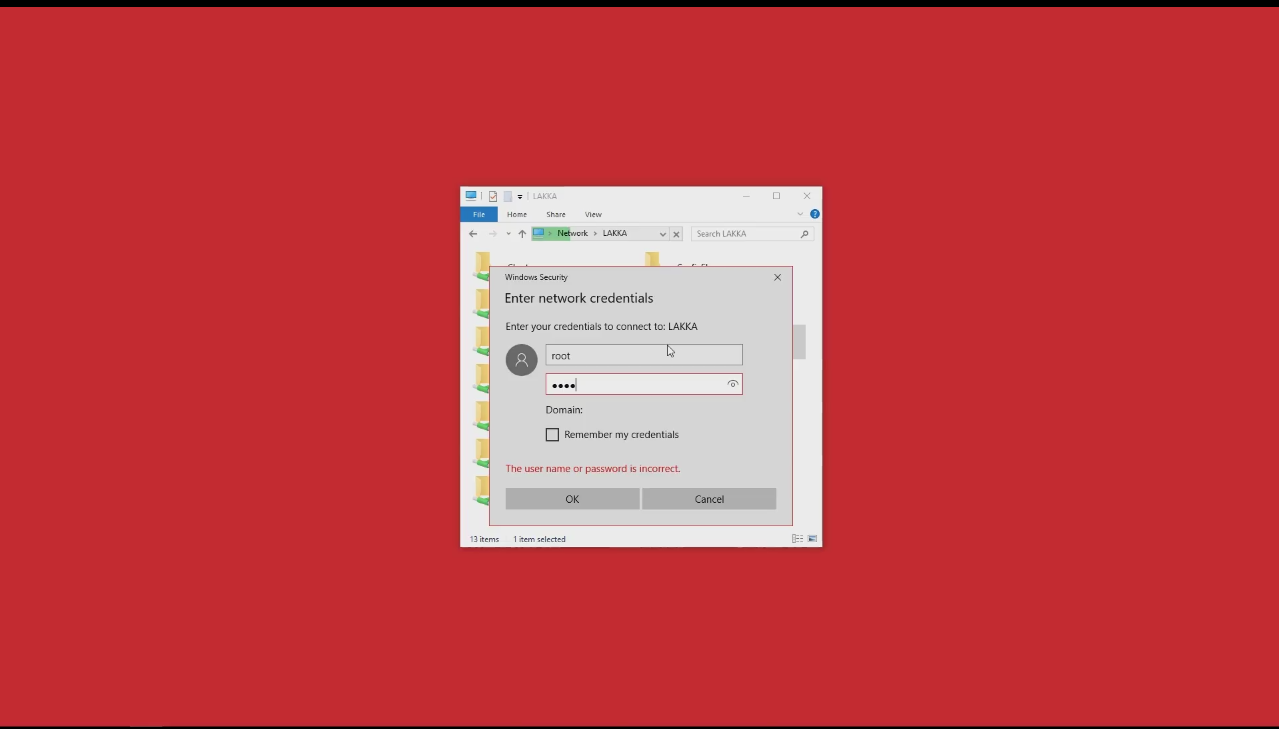This screenshot has width=1279, height=729.
Task: Switch to large icons view in status bar
Action: (x=812, y=538)
